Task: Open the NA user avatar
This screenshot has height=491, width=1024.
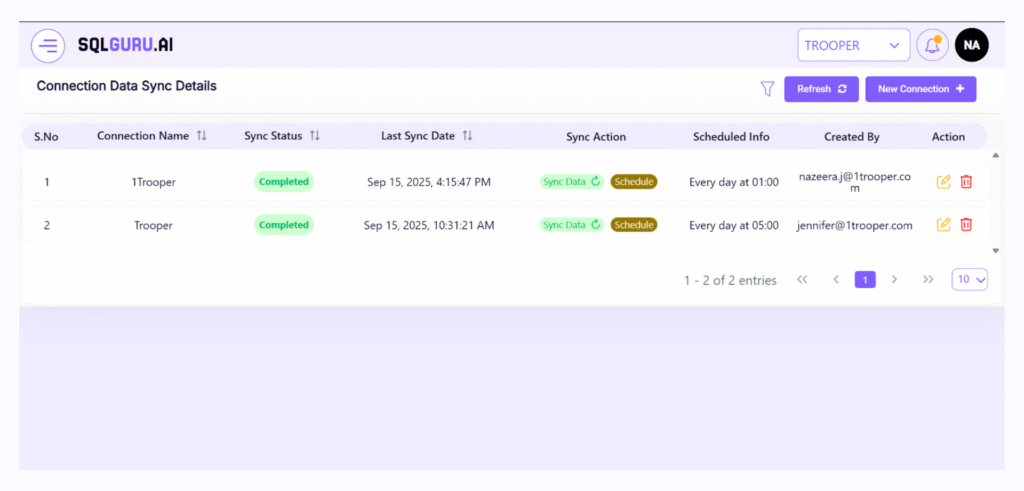Action: (971, 45)
